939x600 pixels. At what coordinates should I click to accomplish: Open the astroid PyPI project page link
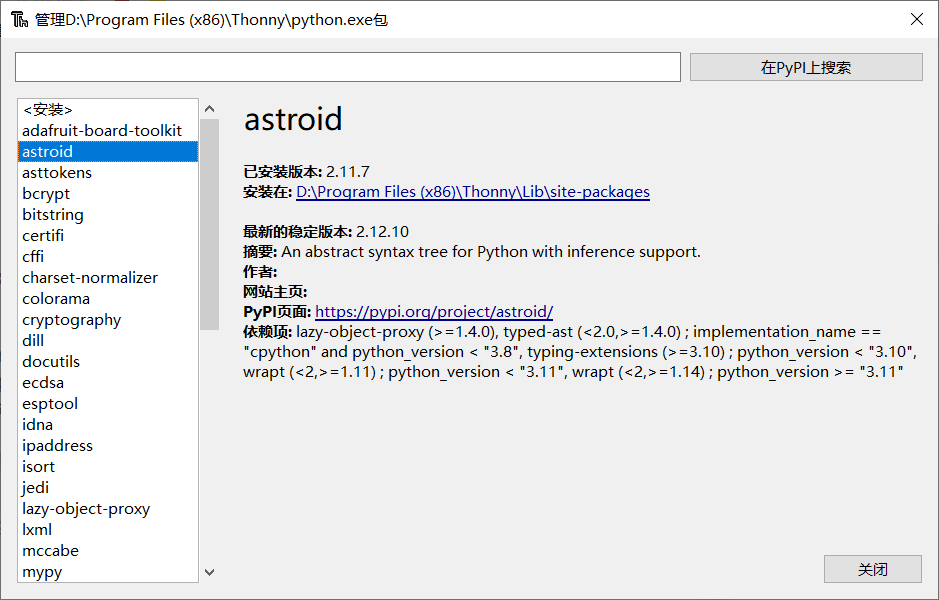tap(434, 311)
